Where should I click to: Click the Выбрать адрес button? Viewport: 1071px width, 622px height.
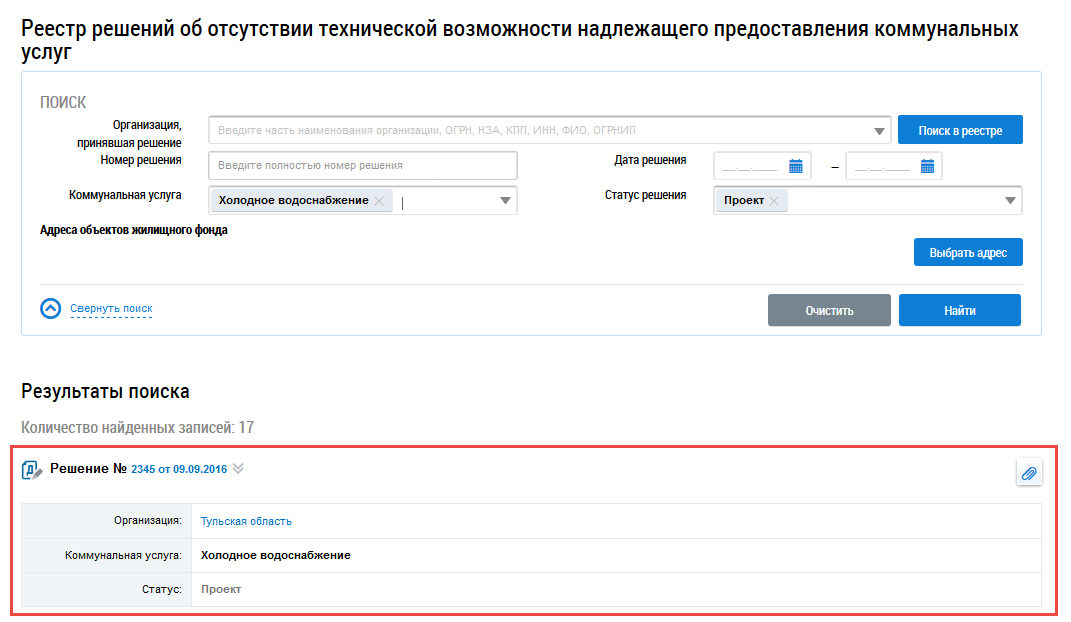point(967,253)
